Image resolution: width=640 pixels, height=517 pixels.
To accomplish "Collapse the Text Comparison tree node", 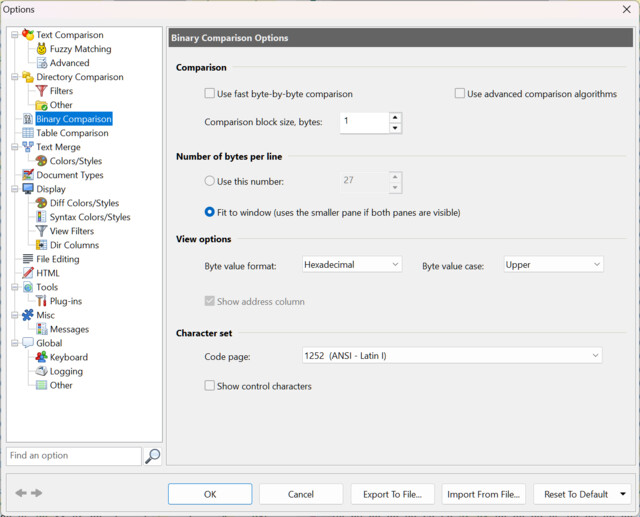I will tap(15, 35).
